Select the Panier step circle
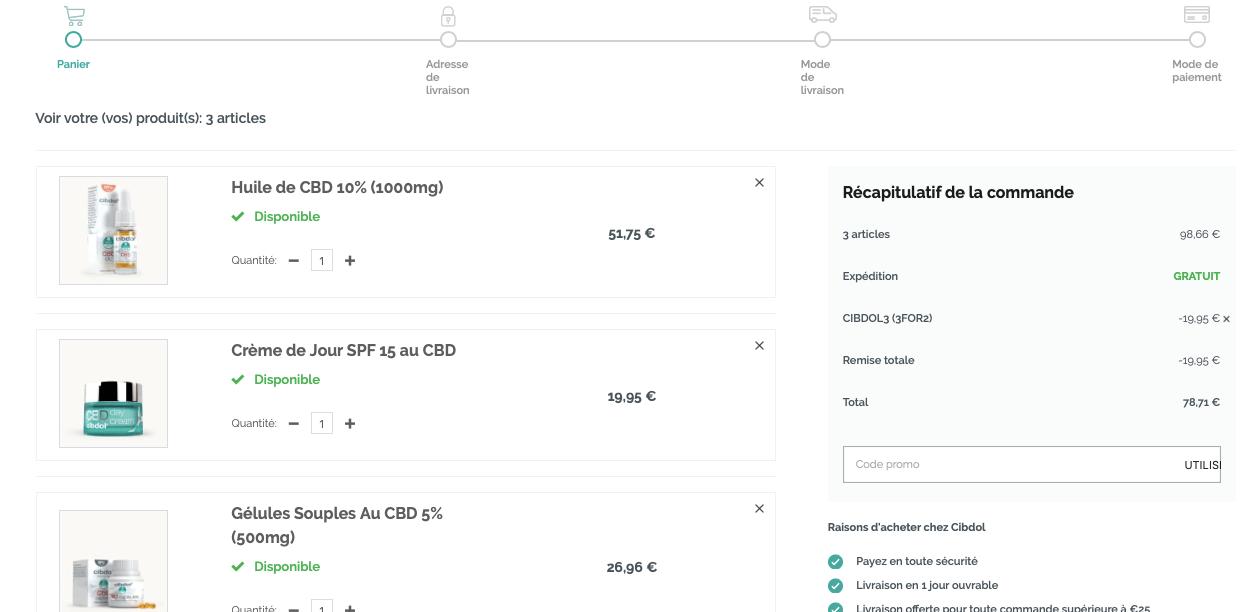 coord(73,40)
